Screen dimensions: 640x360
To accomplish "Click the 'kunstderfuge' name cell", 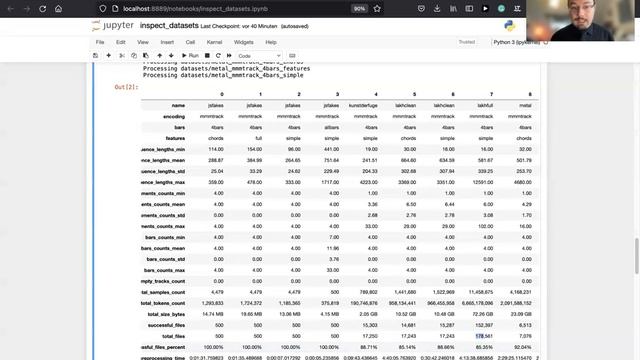I will pyautogui.click(x=363, y=105).
